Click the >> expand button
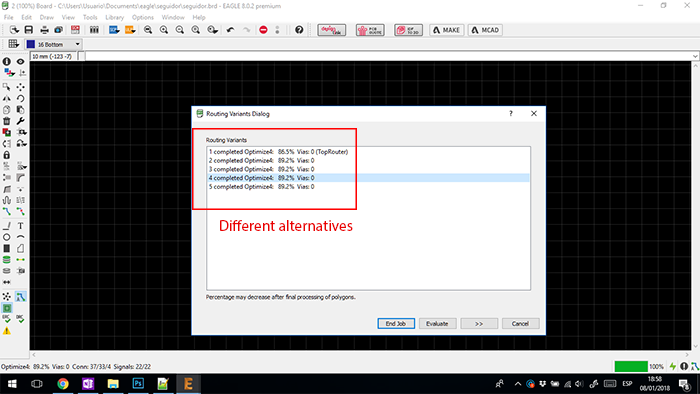This screenshot has width=700, height=394. (x=479, y=323)
